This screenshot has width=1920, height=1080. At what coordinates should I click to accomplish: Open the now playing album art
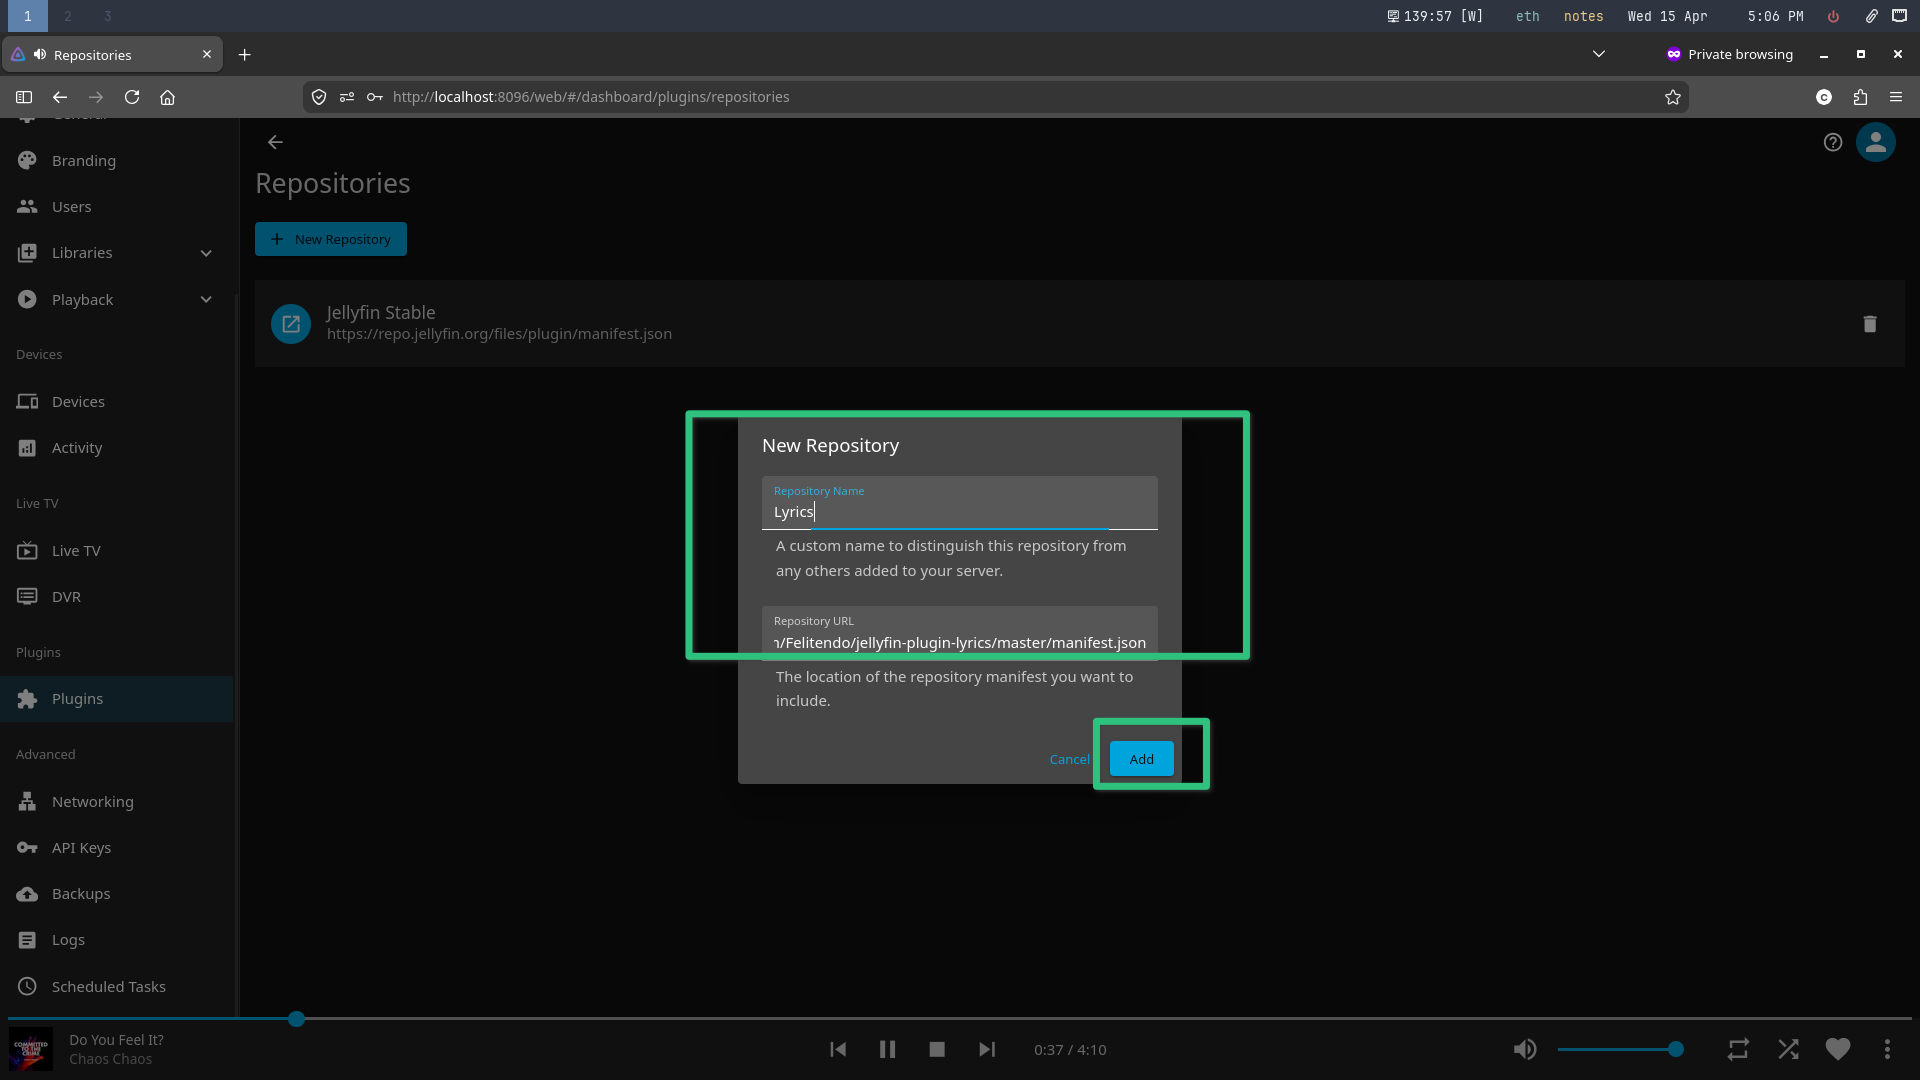[31, 1050]
